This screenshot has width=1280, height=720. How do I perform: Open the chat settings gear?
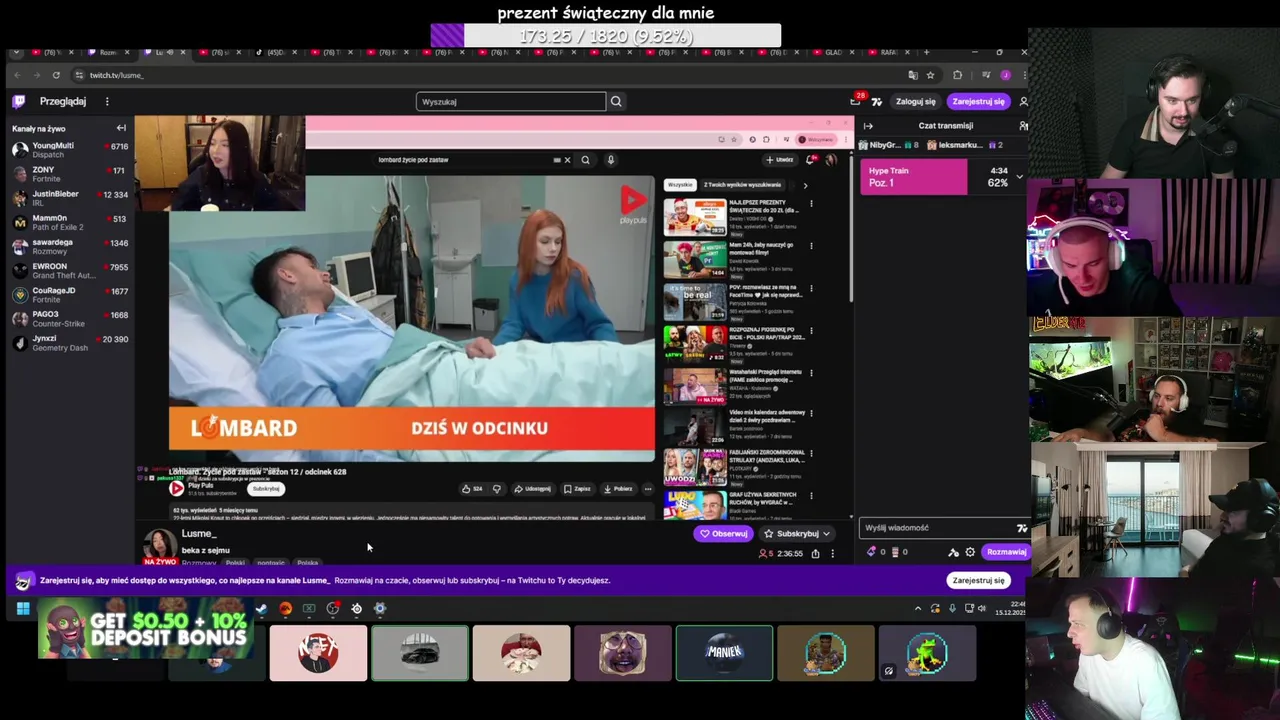[969, 552]
